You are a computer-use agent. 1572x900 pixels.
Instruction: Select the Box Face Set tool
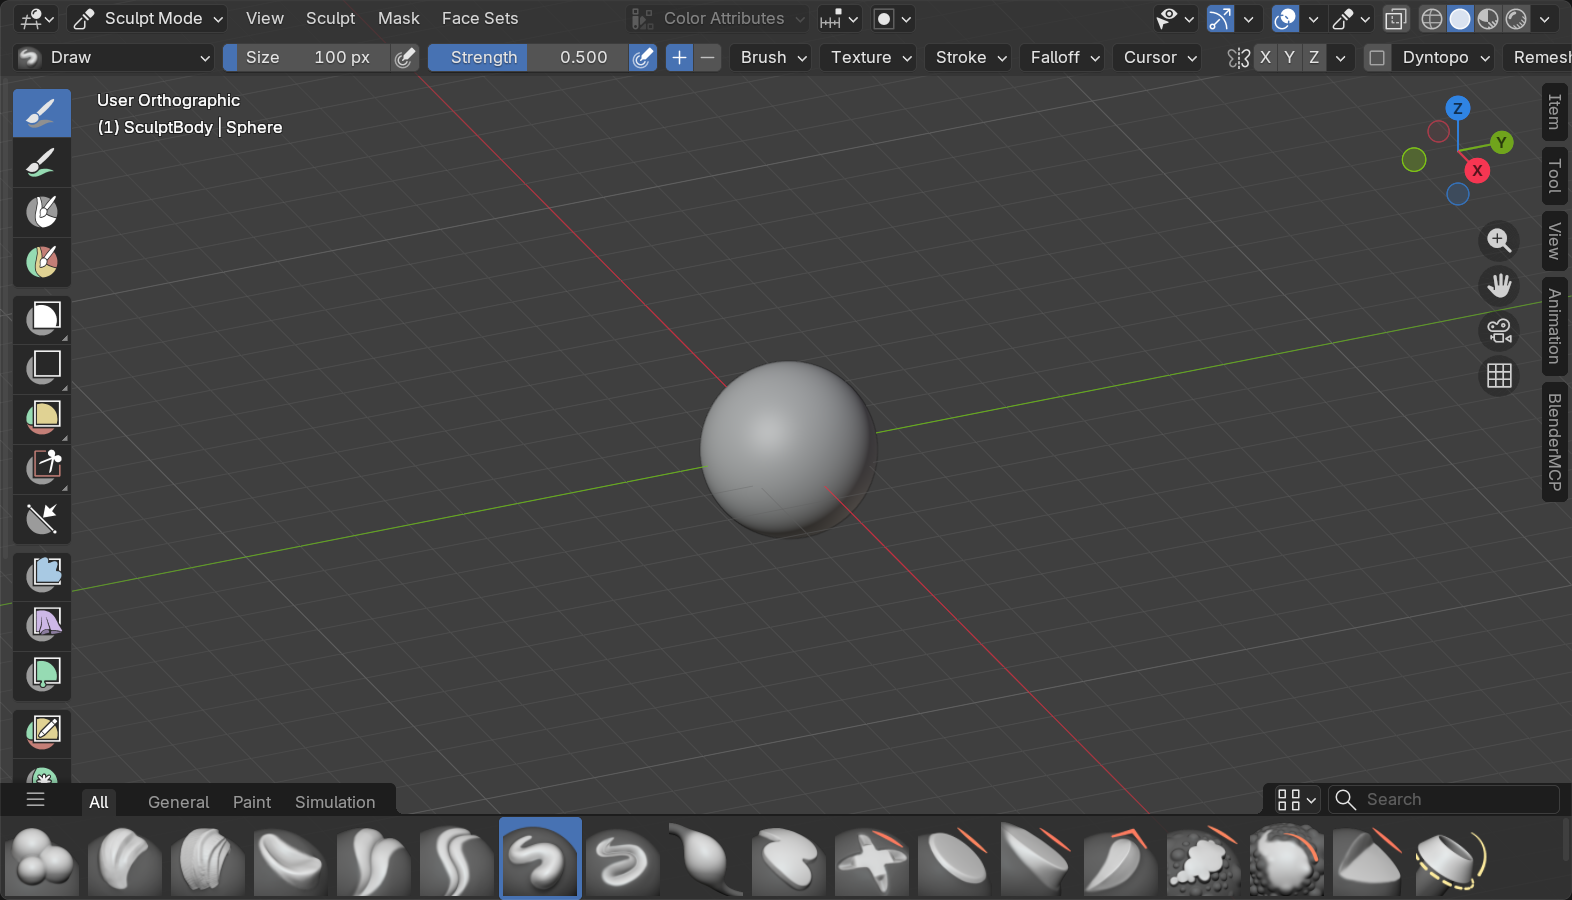pyautogui.click(x=42, y=418)
